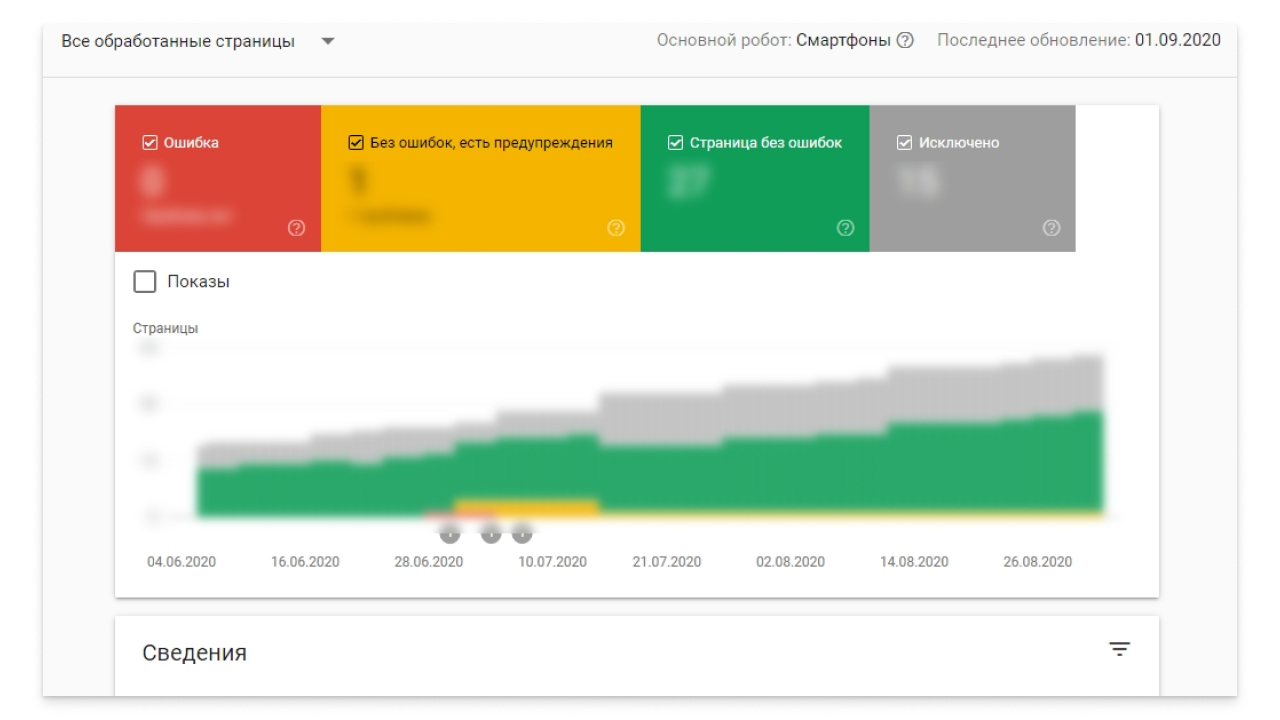Click the 'Смартфоны' primary crawler label
Image resolution: width=1280 pixels, height=720 pixels.
842,41
